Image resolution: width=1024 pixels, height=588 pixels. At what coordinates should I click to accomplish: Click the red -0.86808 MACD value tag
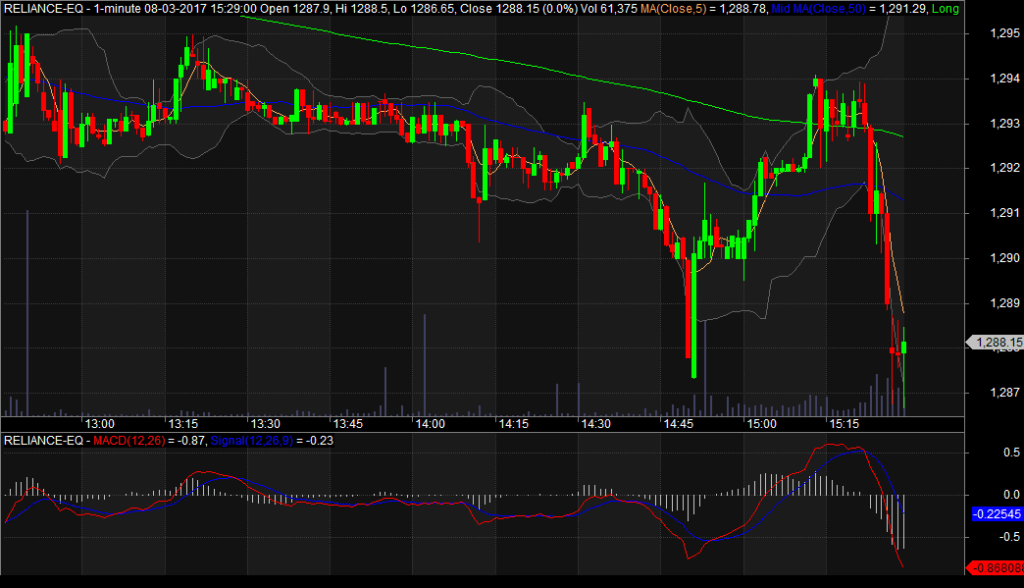(996, 565)
